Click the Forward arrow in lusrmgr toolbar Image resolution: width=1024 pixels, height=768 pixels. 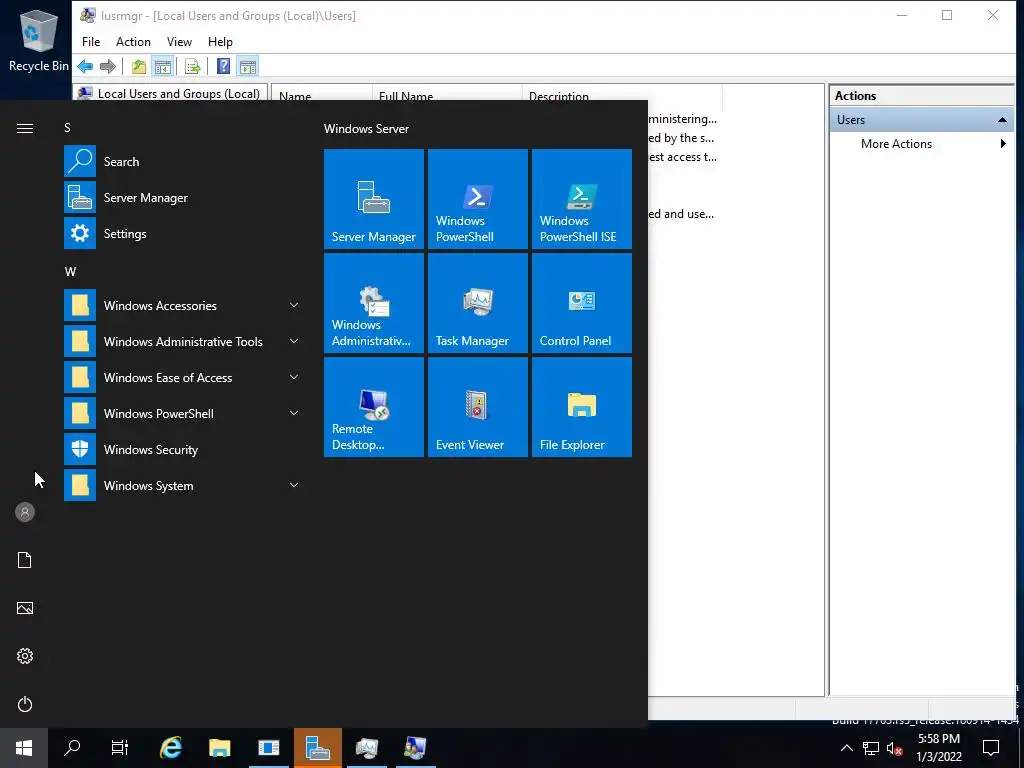coord(108,66)
